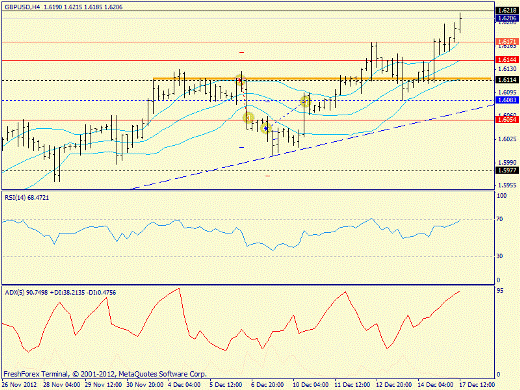
Task: Select the small blue dash marker on the price chart
Action: [x=242, y=147]
